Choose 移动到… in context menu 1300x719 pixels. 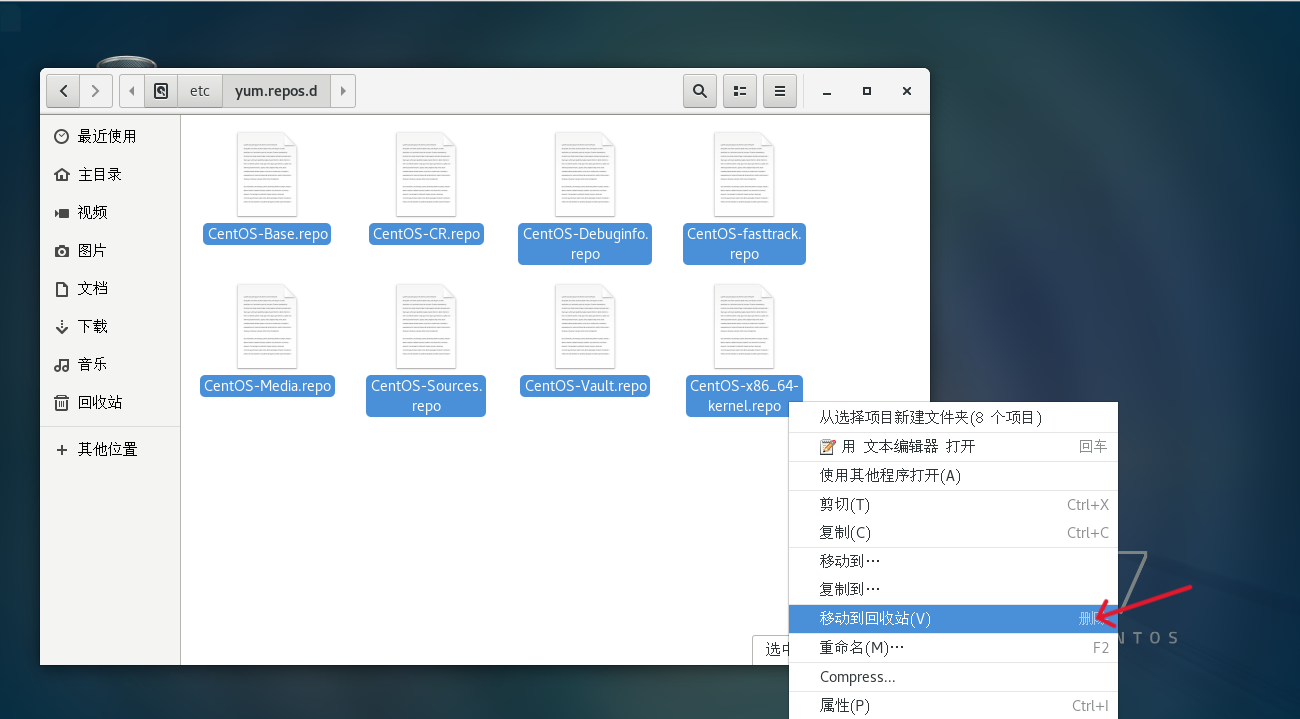[953, 561]
